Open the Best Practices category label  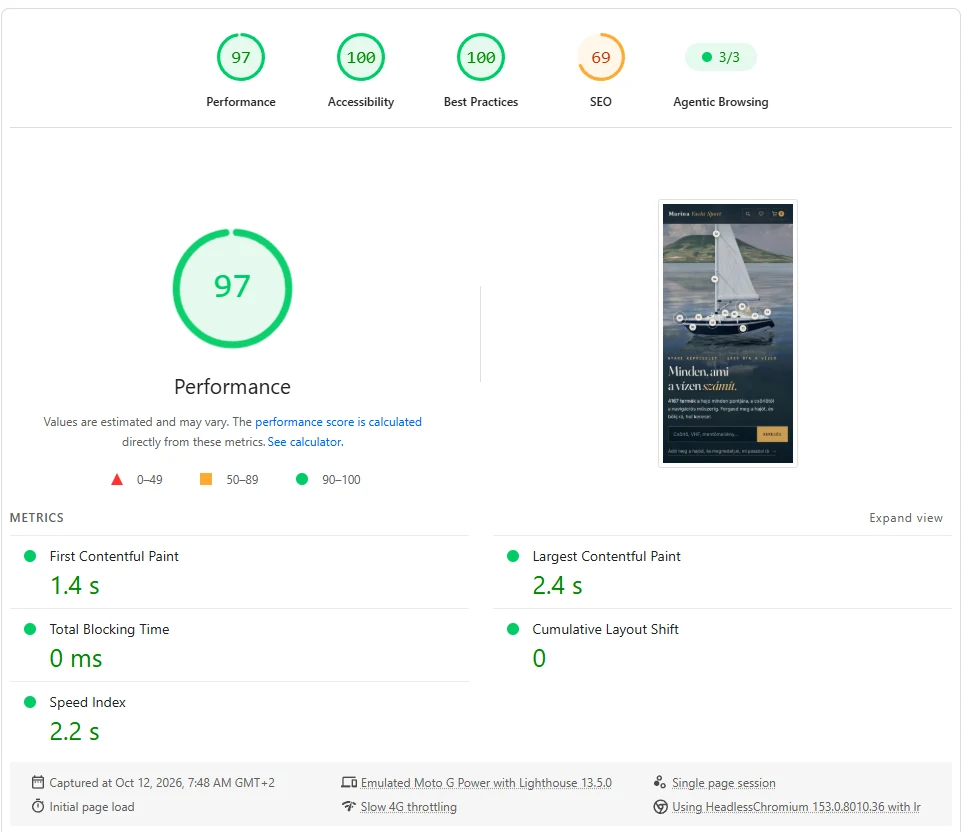(481, 102)
